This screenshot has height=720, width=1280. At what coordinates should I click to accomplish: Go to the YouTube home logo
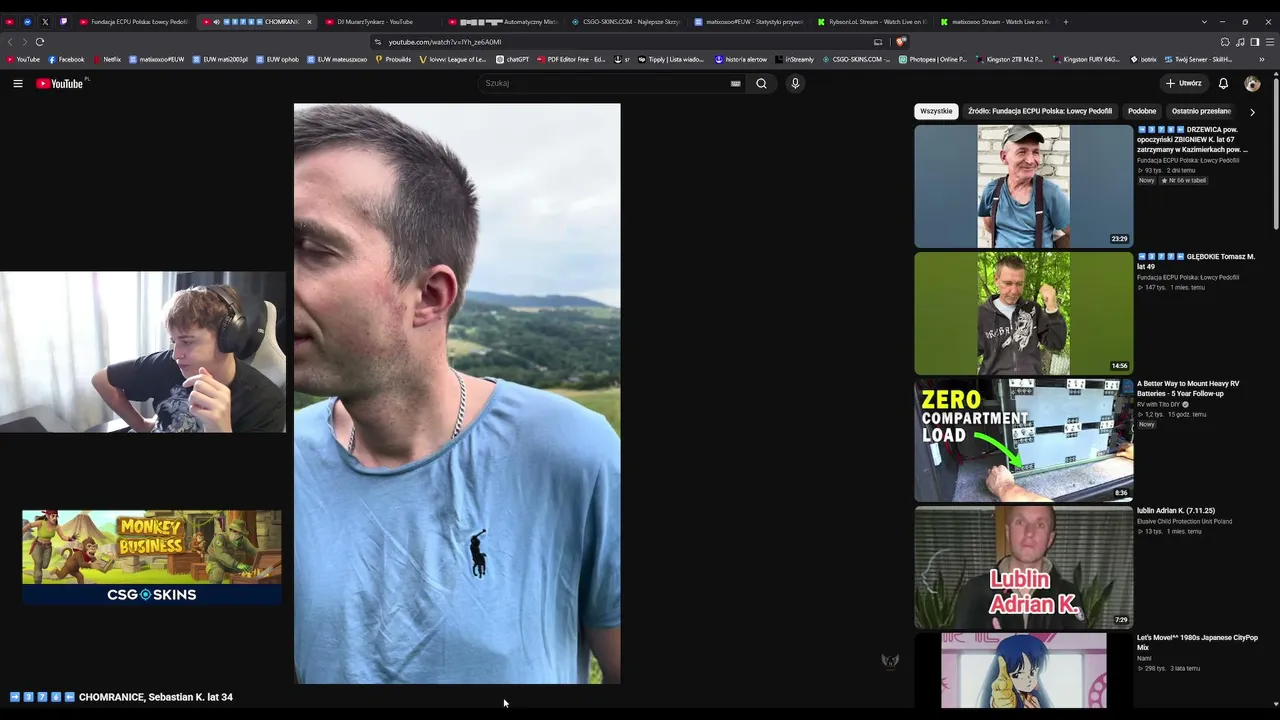click(x=60, y=84)
